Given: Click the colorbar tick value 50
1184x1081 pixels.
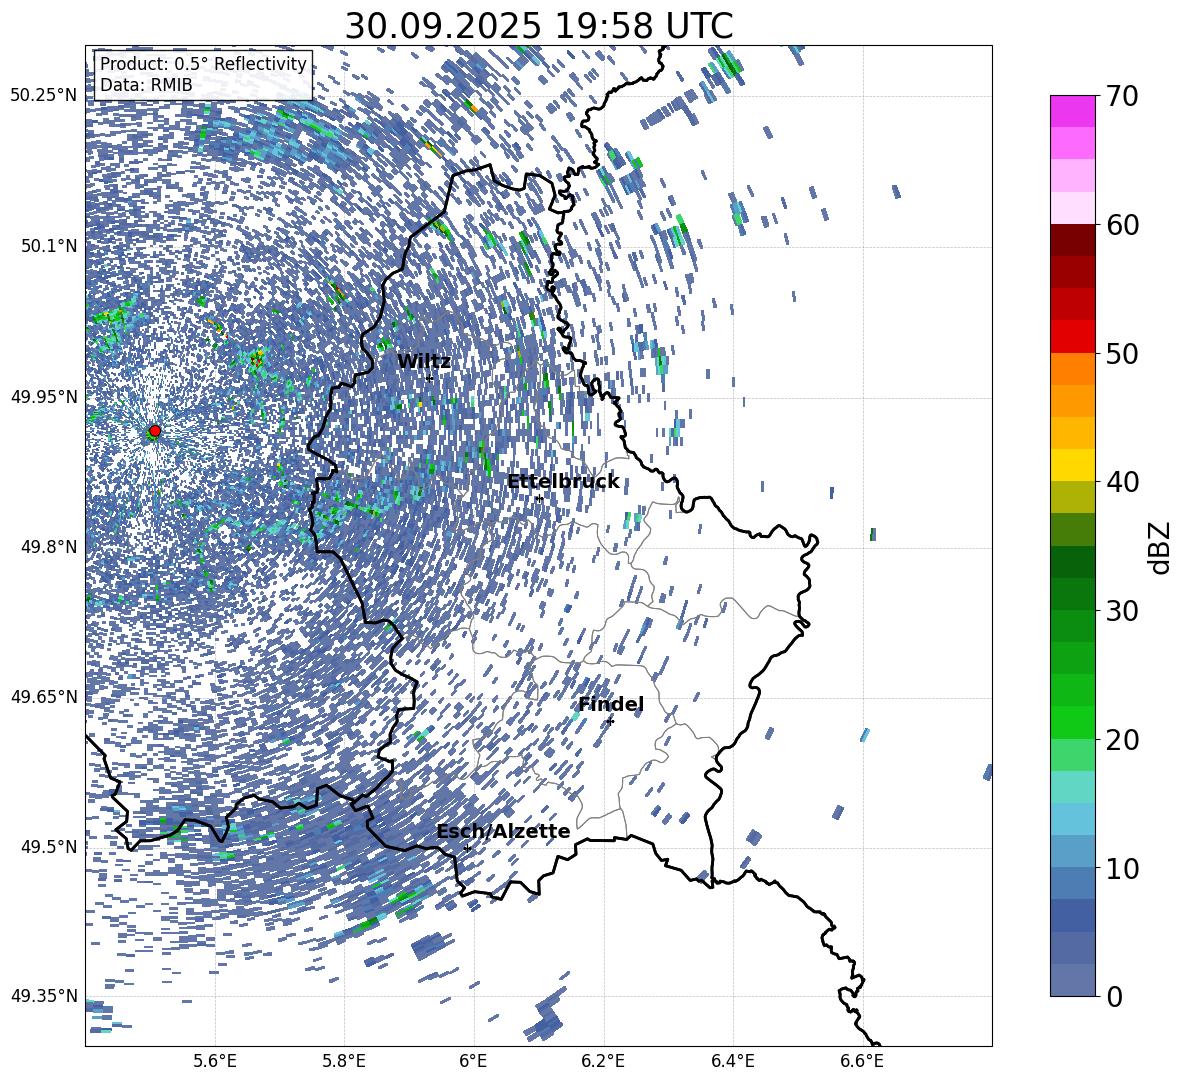Looking at the screenshot, I should (x=1122, y=353).
